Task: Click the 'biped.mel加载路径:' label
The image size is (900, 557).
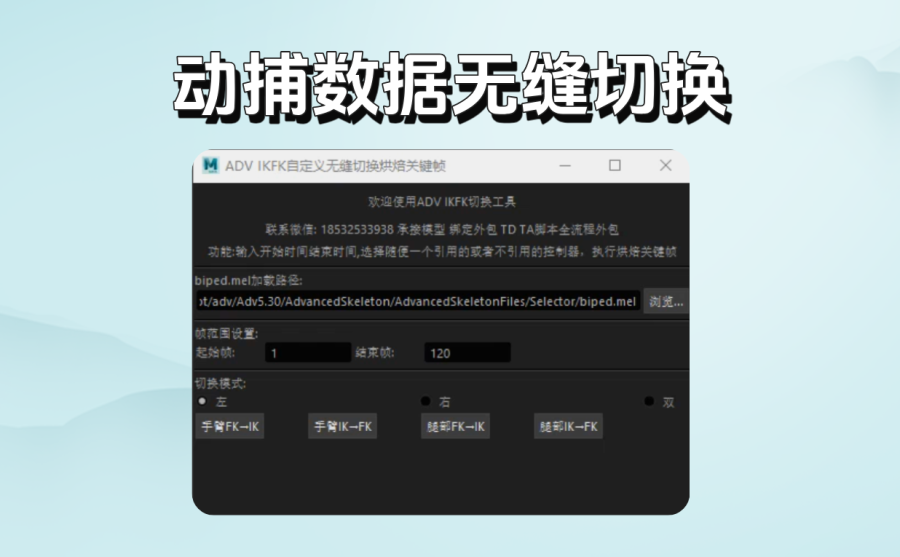Action: pyautogui.click(x=249, y=281)
